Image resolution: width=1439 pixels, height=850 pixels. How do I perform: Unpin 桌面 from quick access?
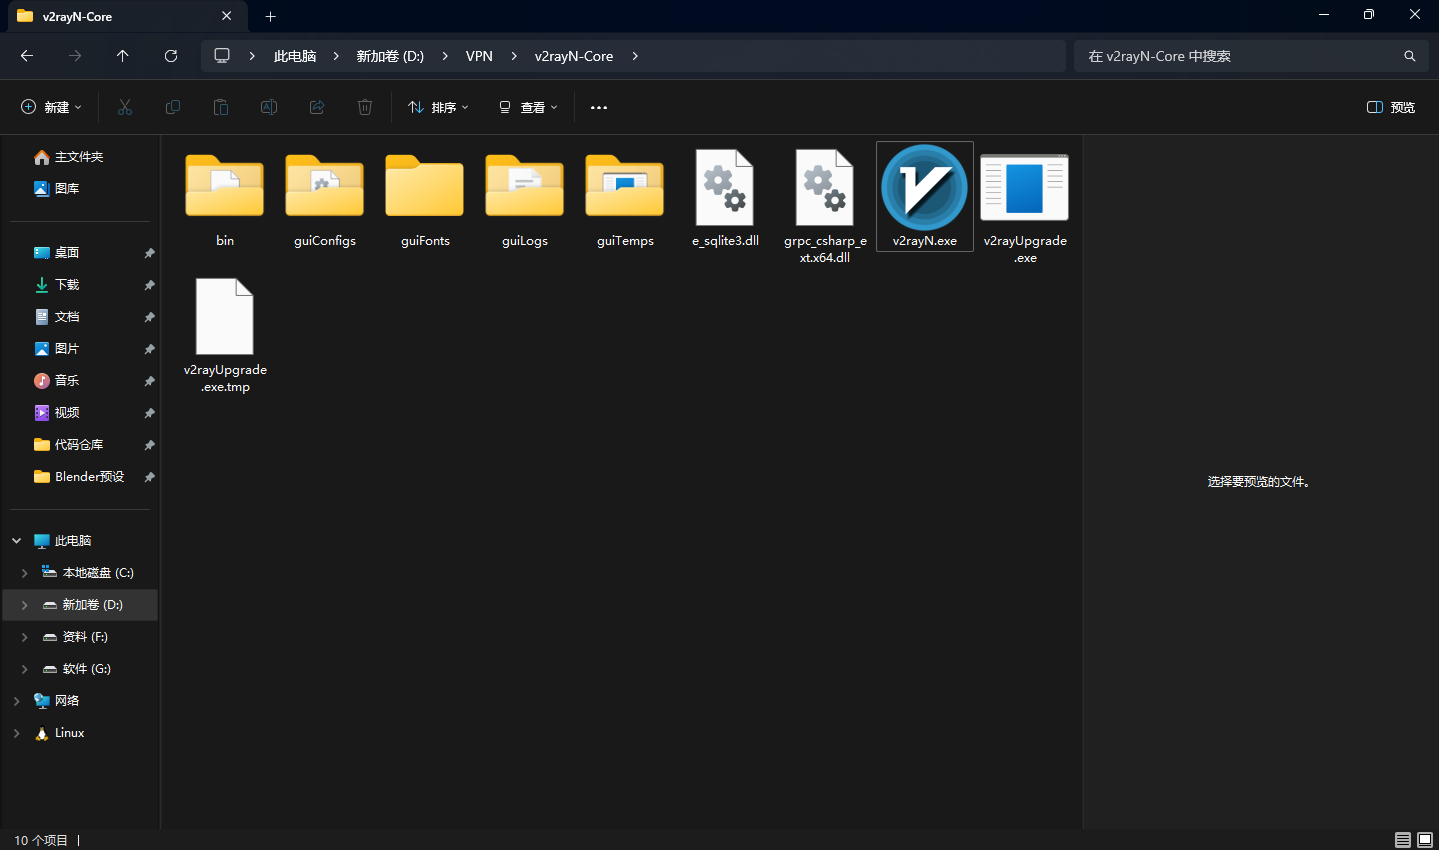click(x=149, y=253)
